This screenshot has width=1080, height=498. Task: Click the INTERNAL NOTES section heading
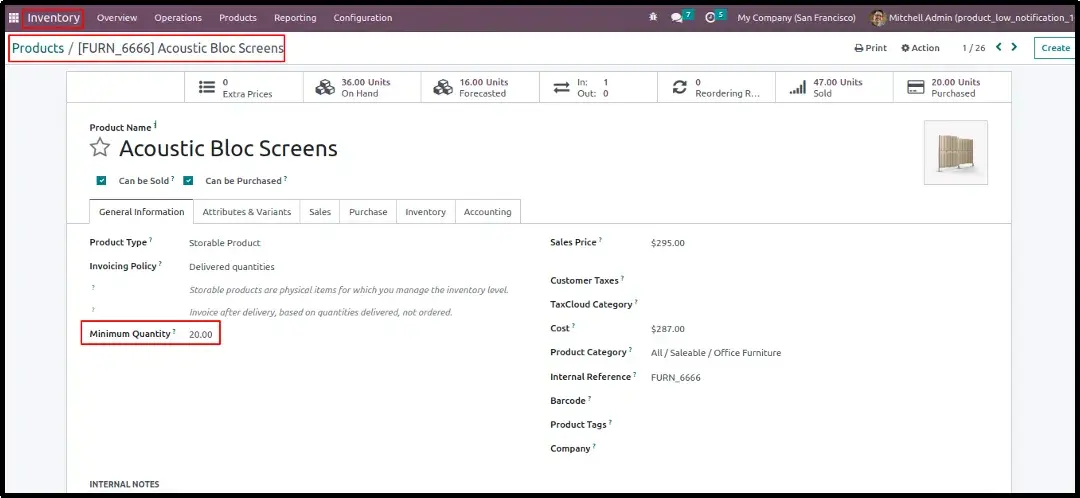point(124,484)
